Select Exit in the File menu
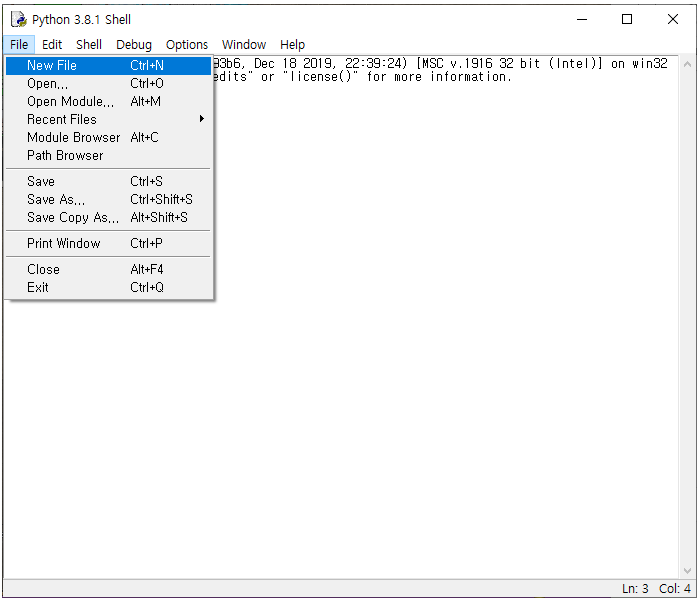Image resolution: width=698 pixels, height=600 pixels. click(x=108, y=288)
